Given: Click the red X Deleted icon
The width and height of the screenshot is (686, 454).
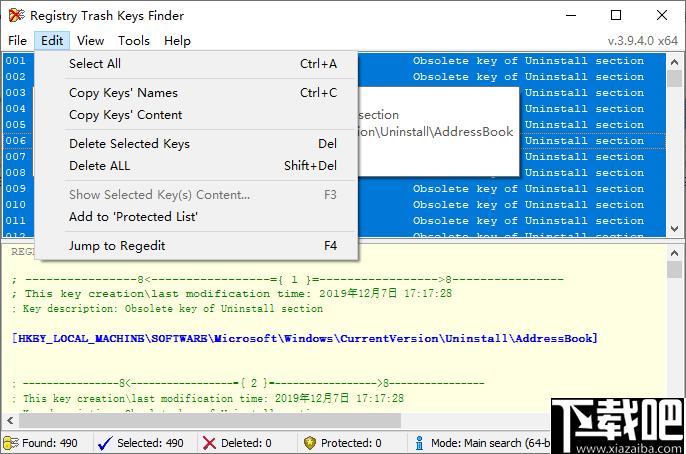Looking at the screenshot, I should pyautogui.click(x=209, y=443).
